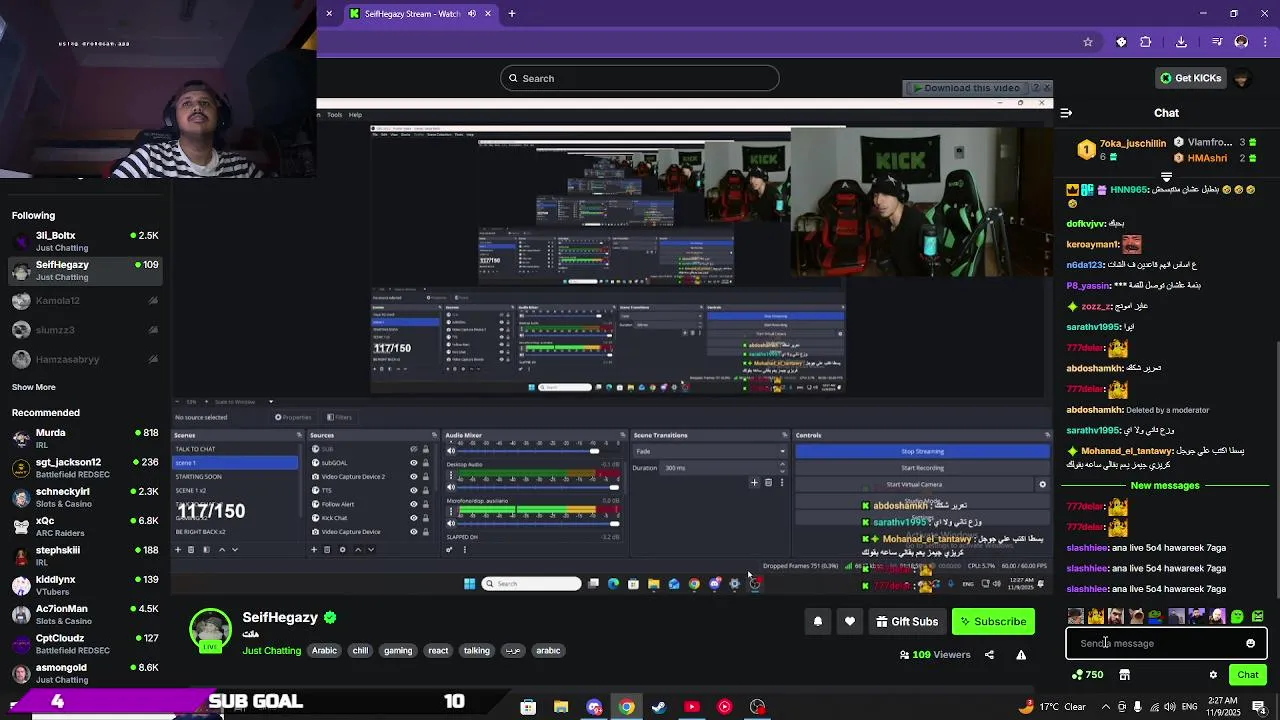Open new browser tab with plus
1280x720 pixels.
pos(512,14)
